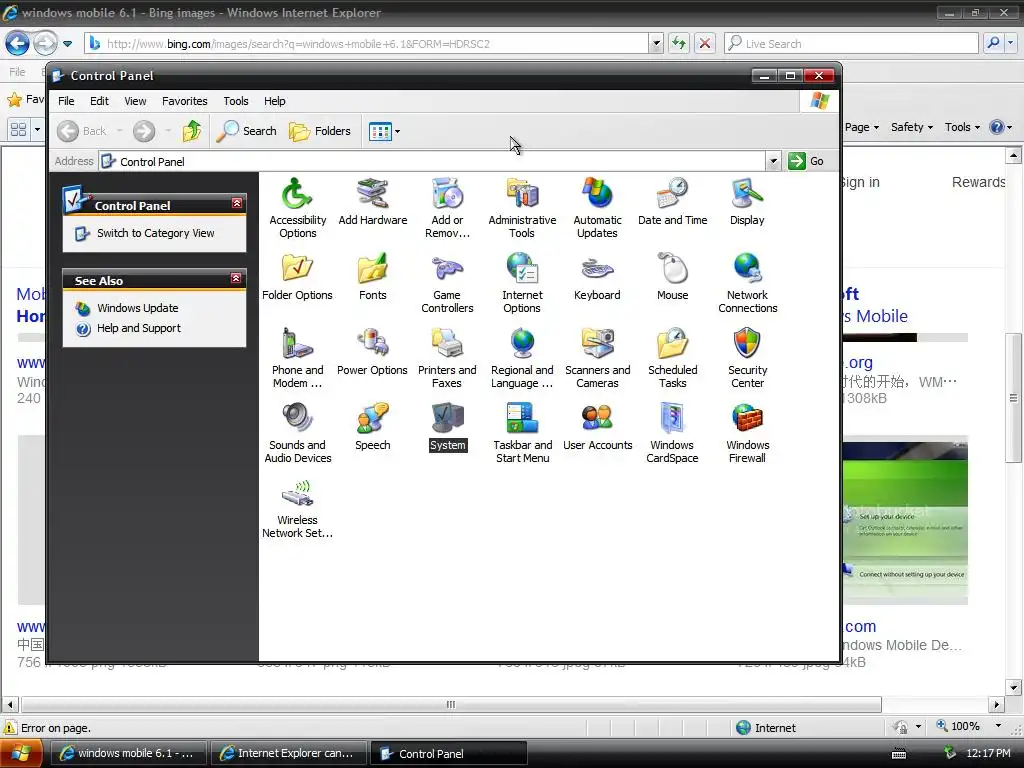Open Control Panel File menu

(66, 101)
